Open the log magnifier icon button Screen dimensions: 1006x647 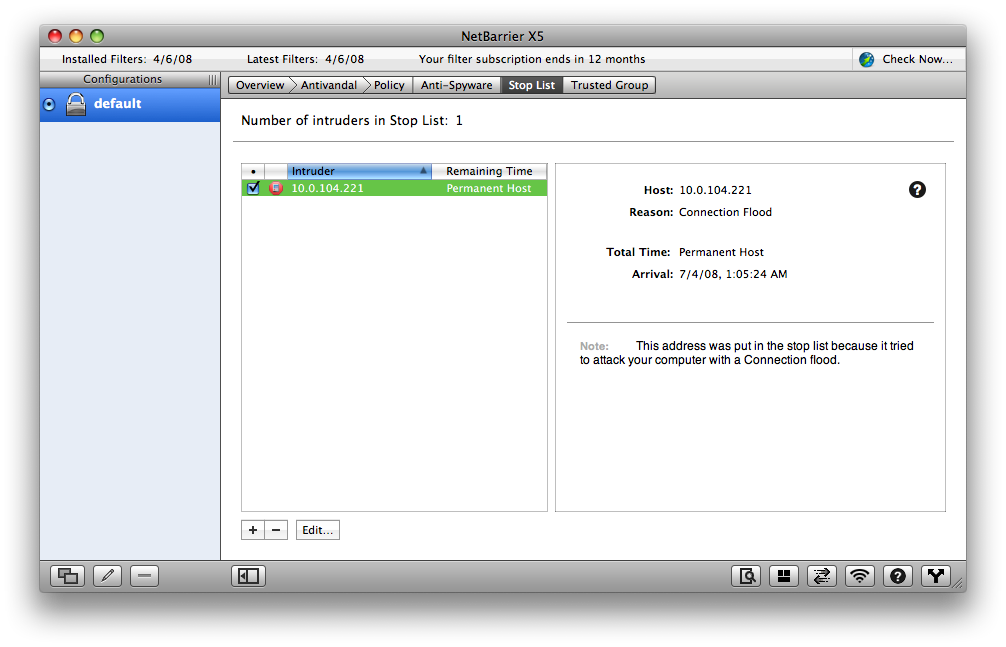tap(746, 576)
